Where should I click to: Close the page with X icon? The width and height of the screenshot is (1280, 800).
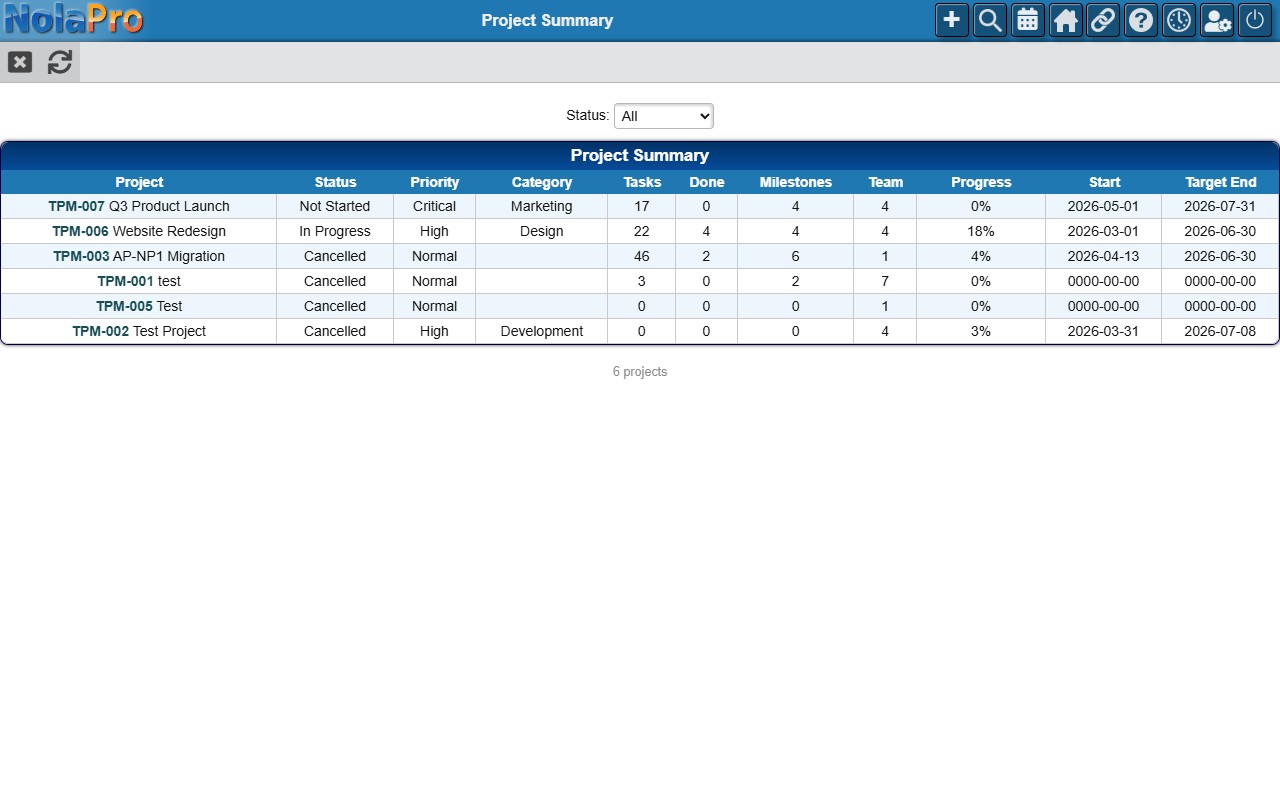coord(20,62)
